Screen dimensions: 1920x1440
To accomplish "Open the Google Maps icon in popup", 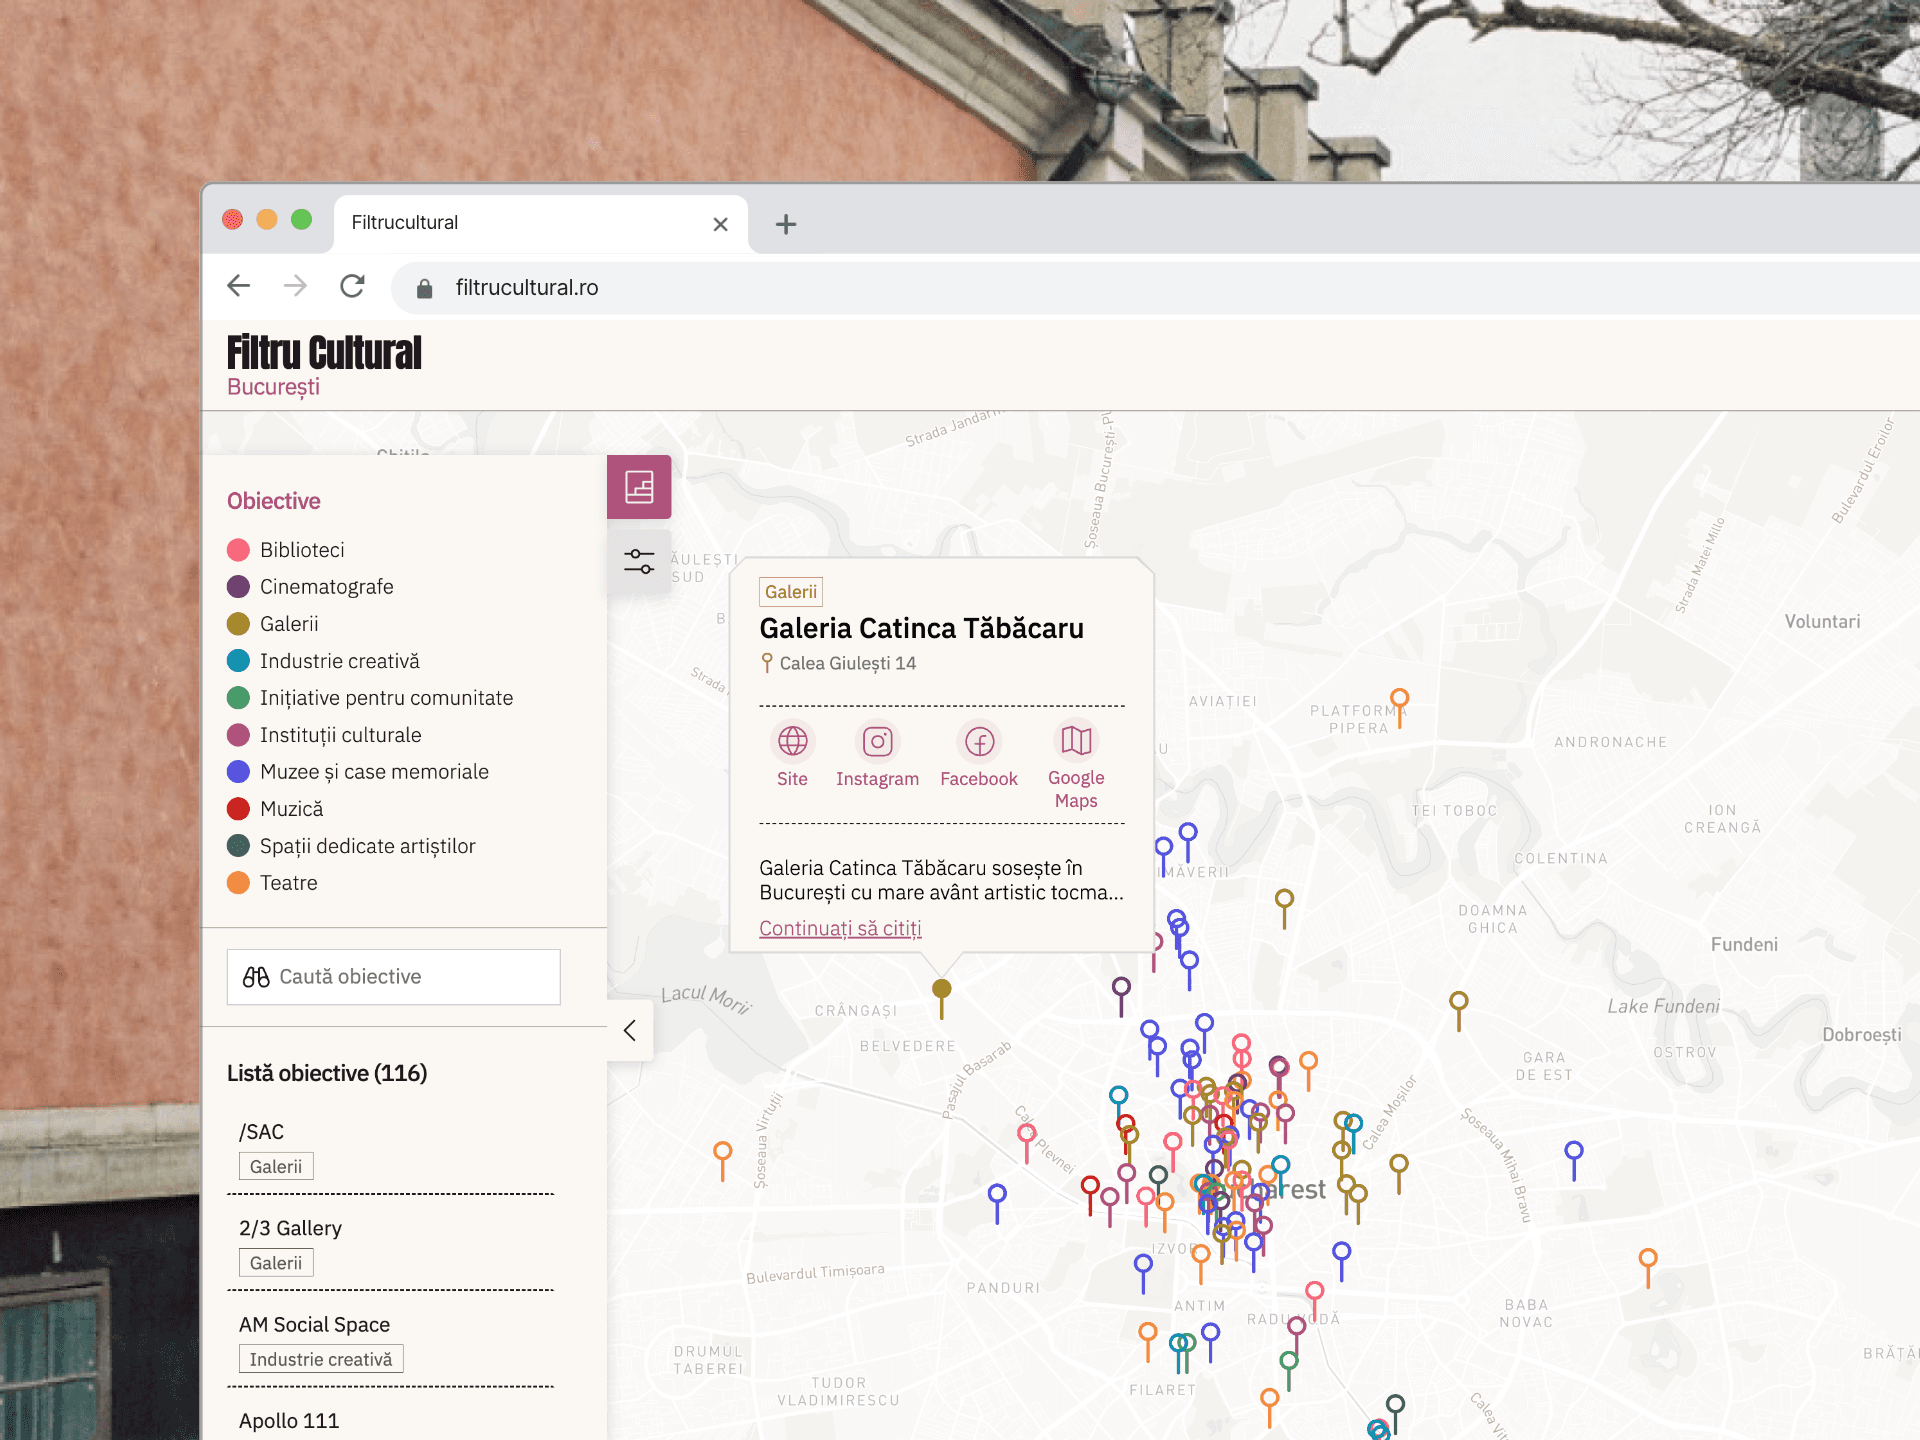I will coord(1076,741).
